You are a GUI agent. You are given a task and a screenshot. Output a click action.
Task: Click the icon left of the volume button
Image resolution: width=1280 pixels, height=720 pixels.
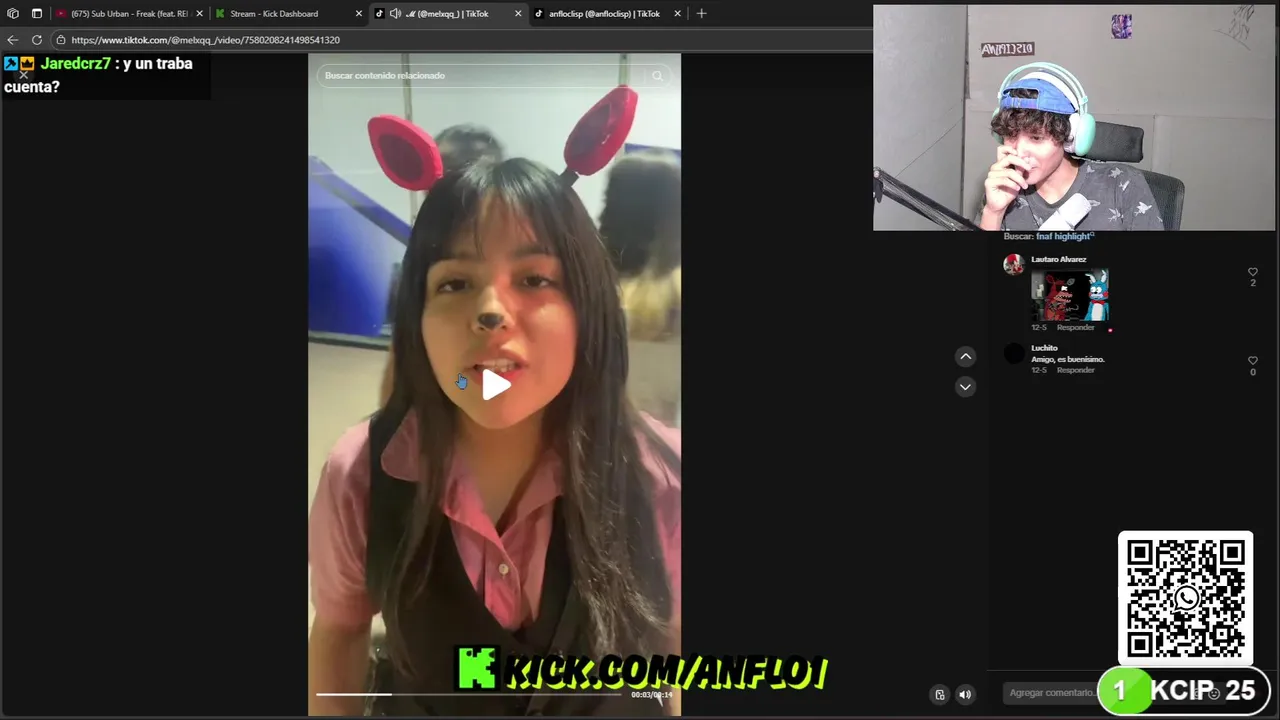pos(939,694)
